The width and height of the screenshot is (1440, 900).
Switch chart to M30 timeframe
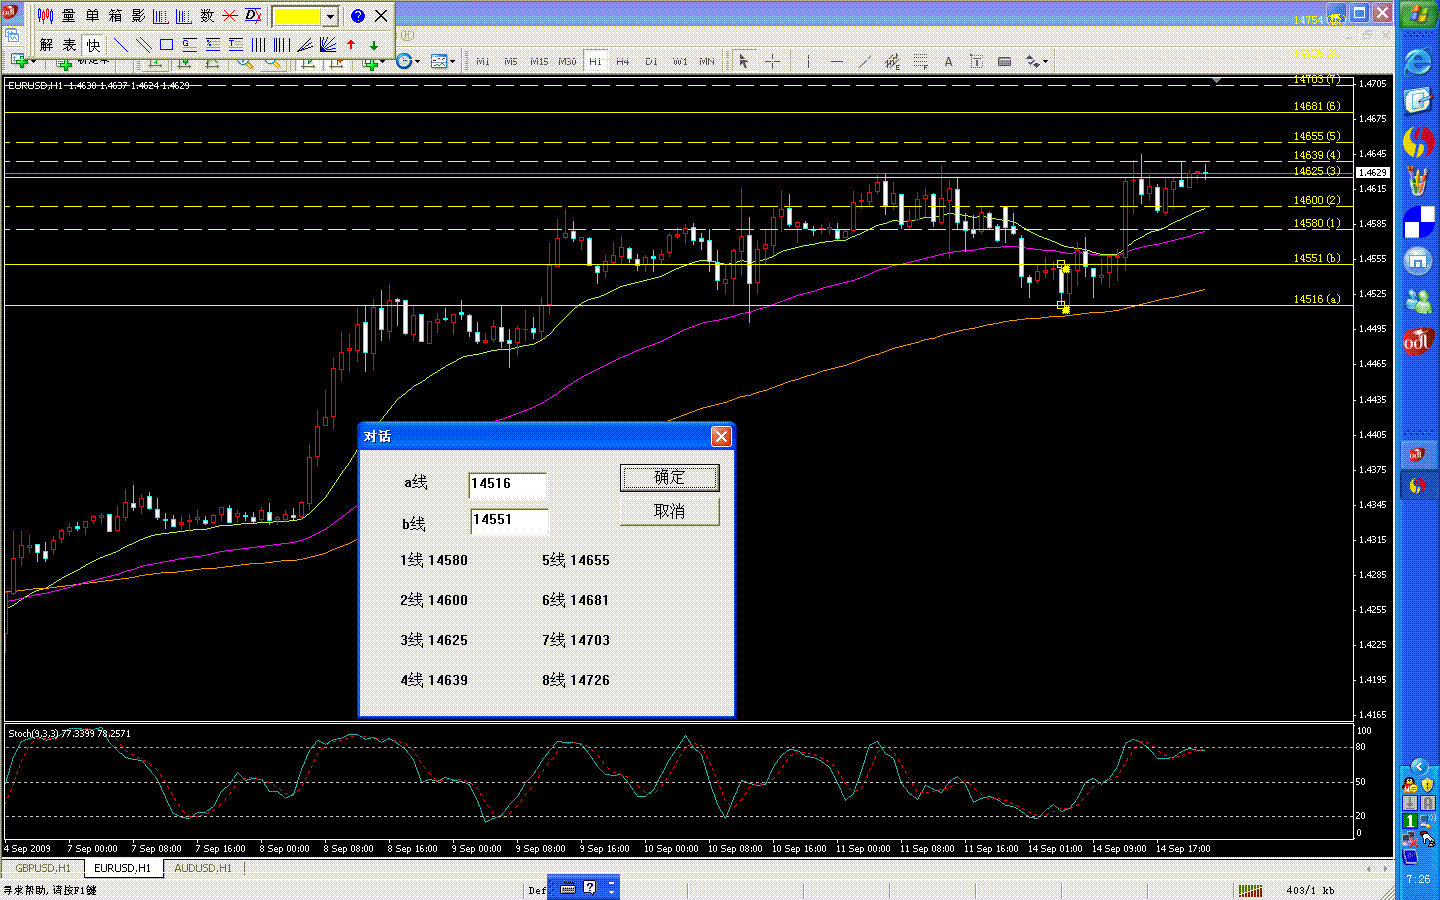pos(567,62)
